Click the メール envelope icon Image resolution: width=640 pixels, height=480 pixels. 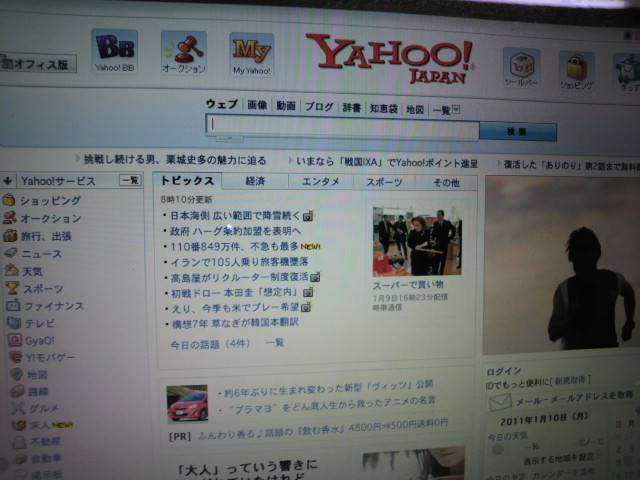tap(500, 402)
